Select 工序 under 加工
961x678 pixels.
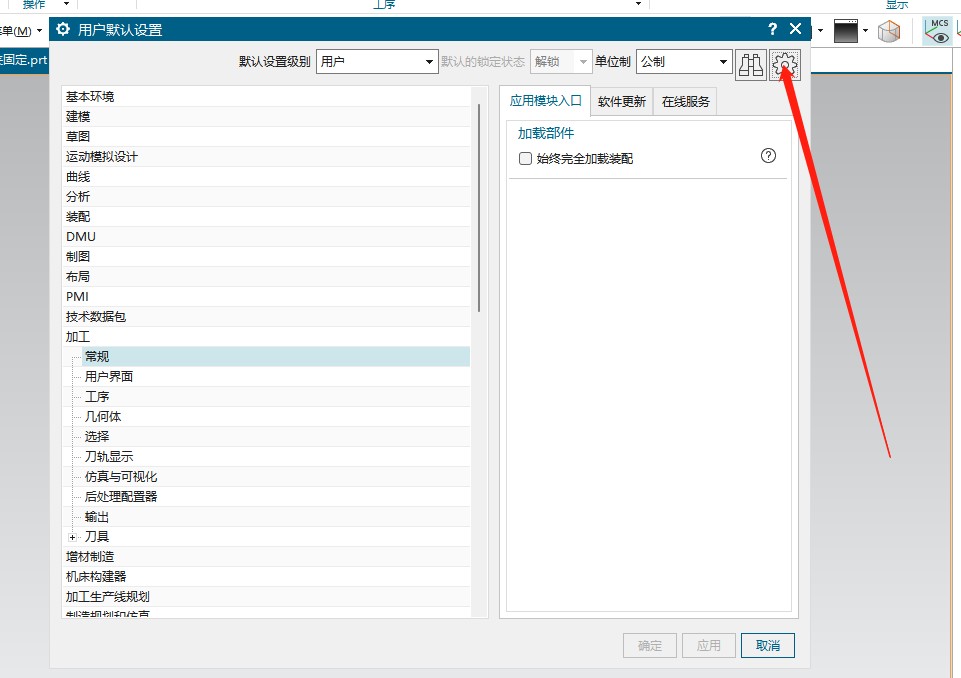pyautogui.click(x=276, y=397)
